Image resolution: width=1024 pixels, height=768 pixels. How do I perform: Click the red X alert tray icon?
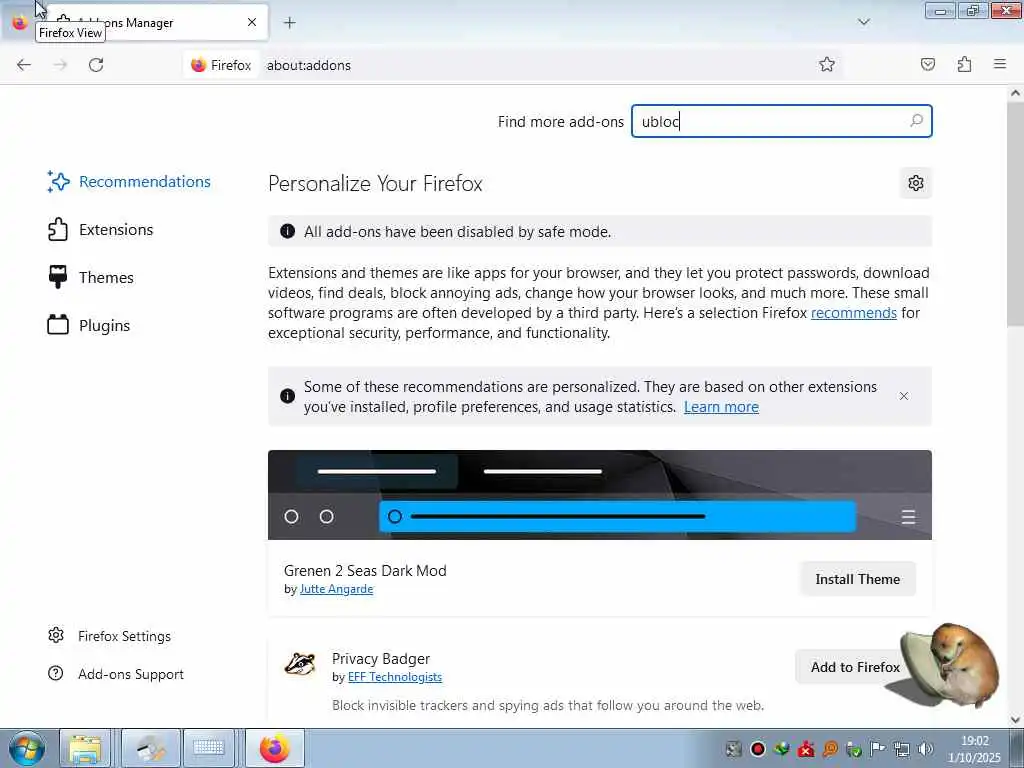point(806,749)
